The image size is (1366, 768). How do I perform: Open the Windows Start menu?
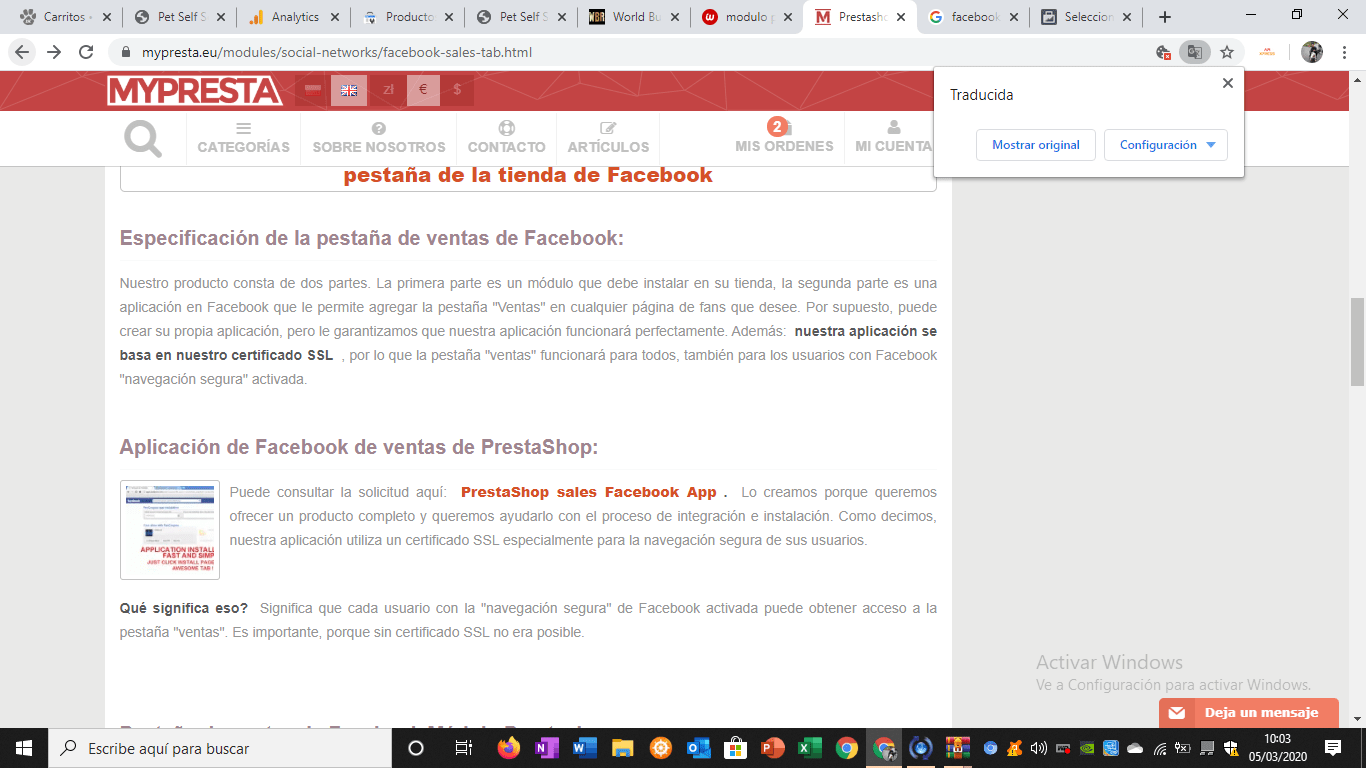click(x=24, y=748)
